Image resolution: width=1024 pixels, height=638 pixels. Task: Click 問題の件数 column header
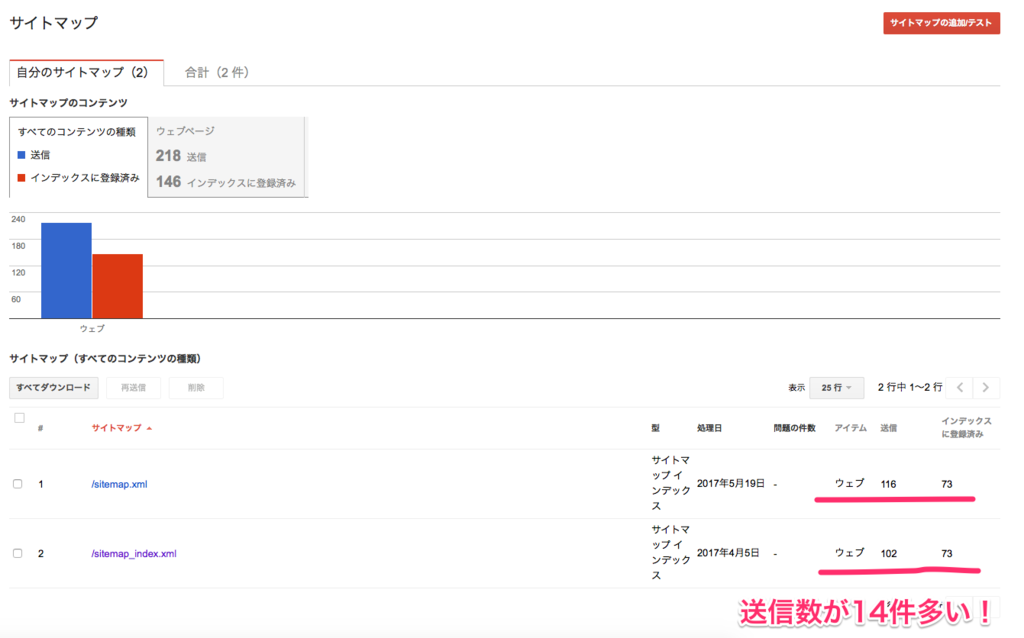tap(795, 428)
